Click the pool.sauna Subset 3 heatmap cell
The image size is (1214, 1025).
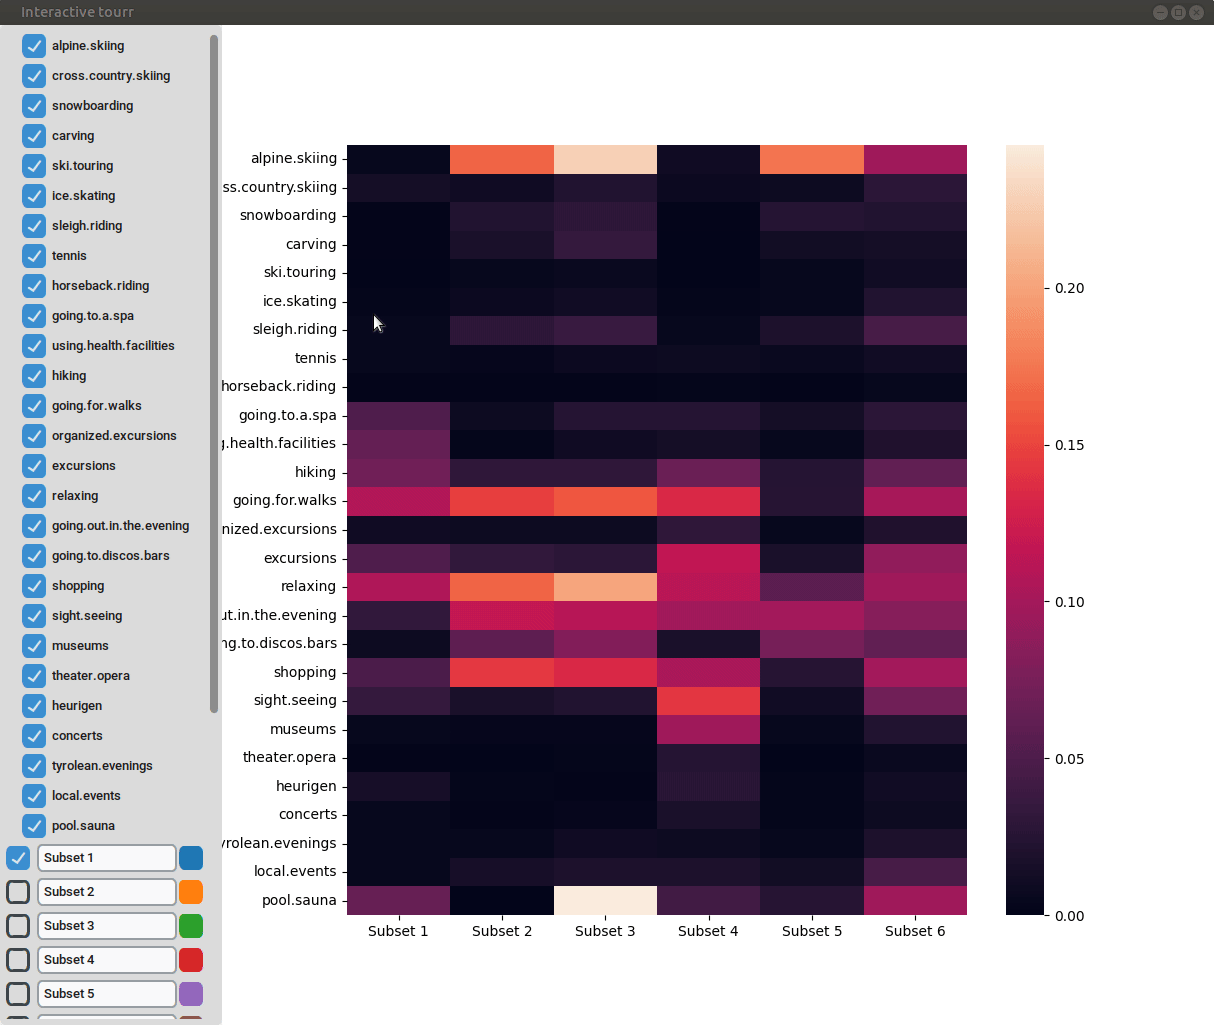(x=605, y=900)
